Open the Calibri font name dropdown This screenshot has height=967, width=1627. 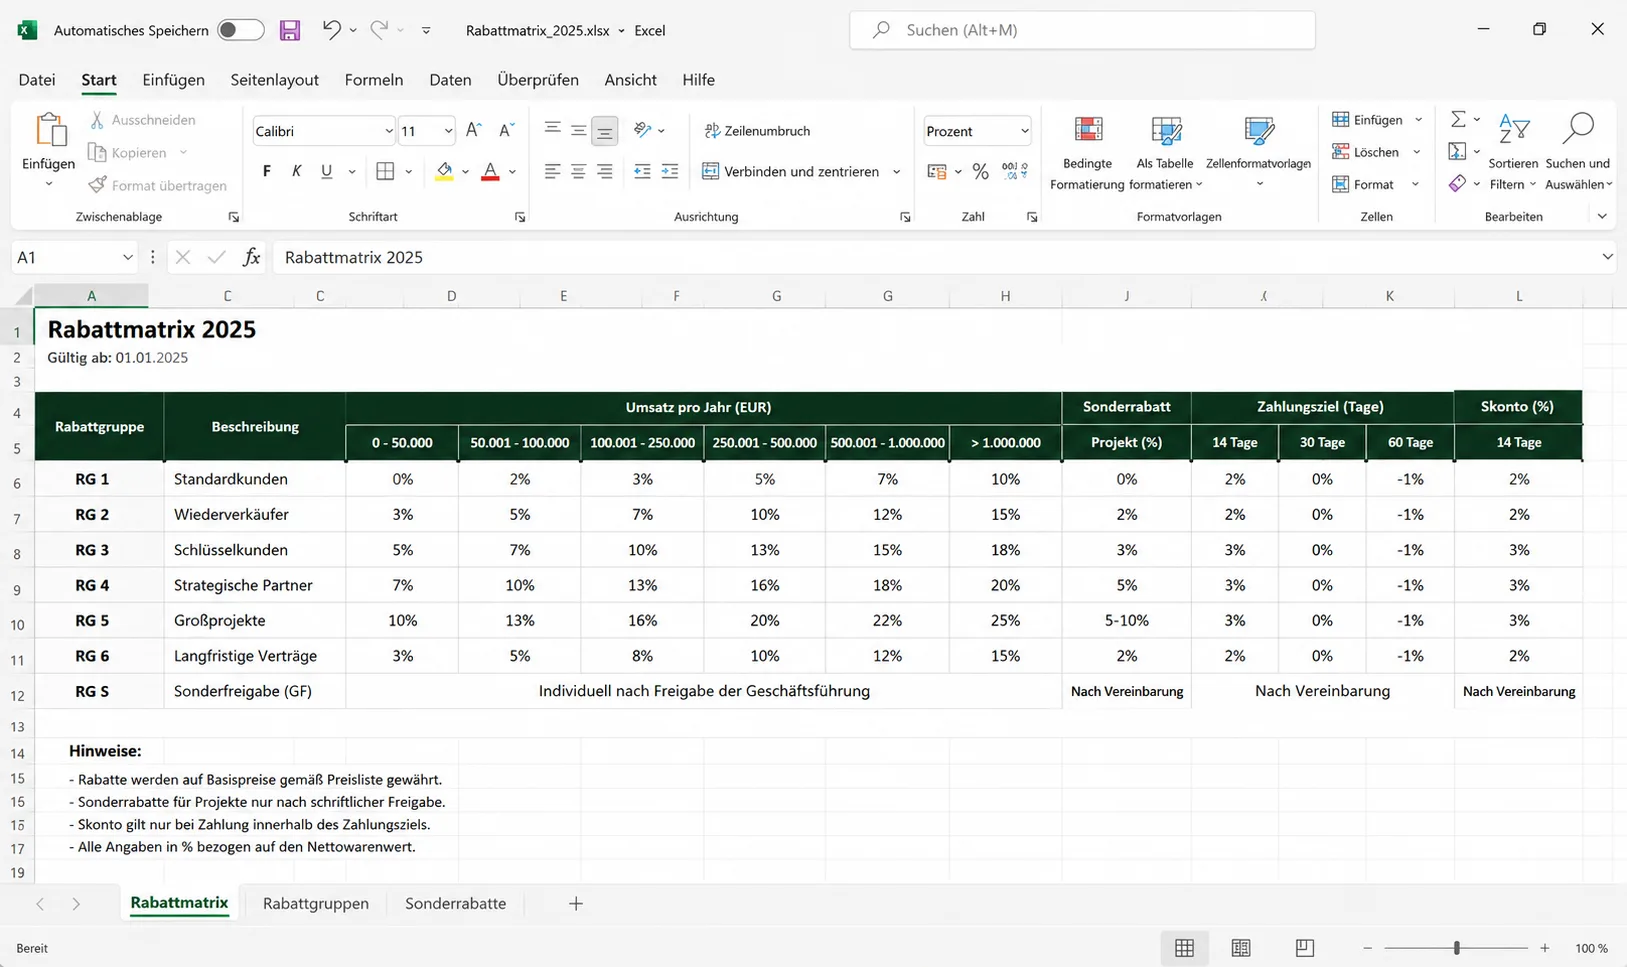389,131
